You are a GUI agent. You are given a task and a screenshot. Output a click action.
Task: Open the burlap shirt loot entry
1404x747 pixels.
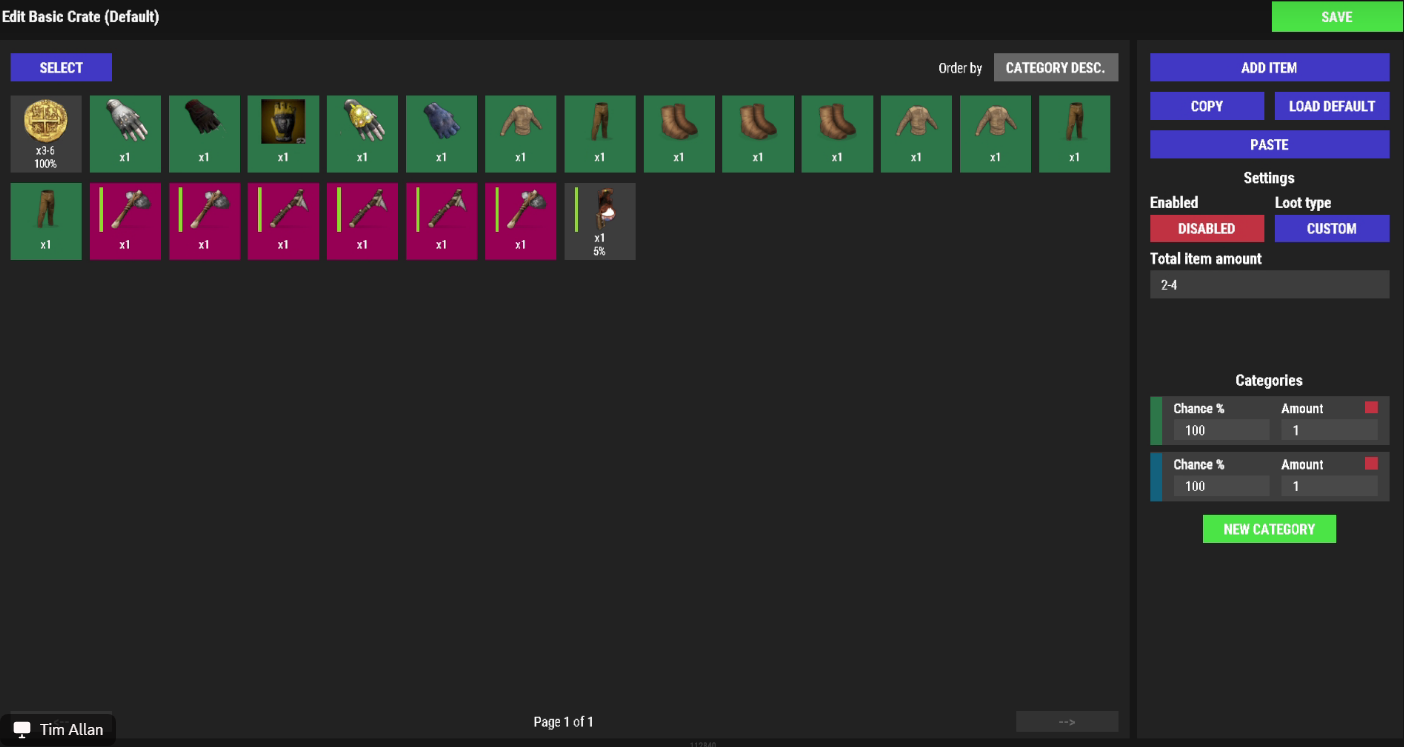520,133
